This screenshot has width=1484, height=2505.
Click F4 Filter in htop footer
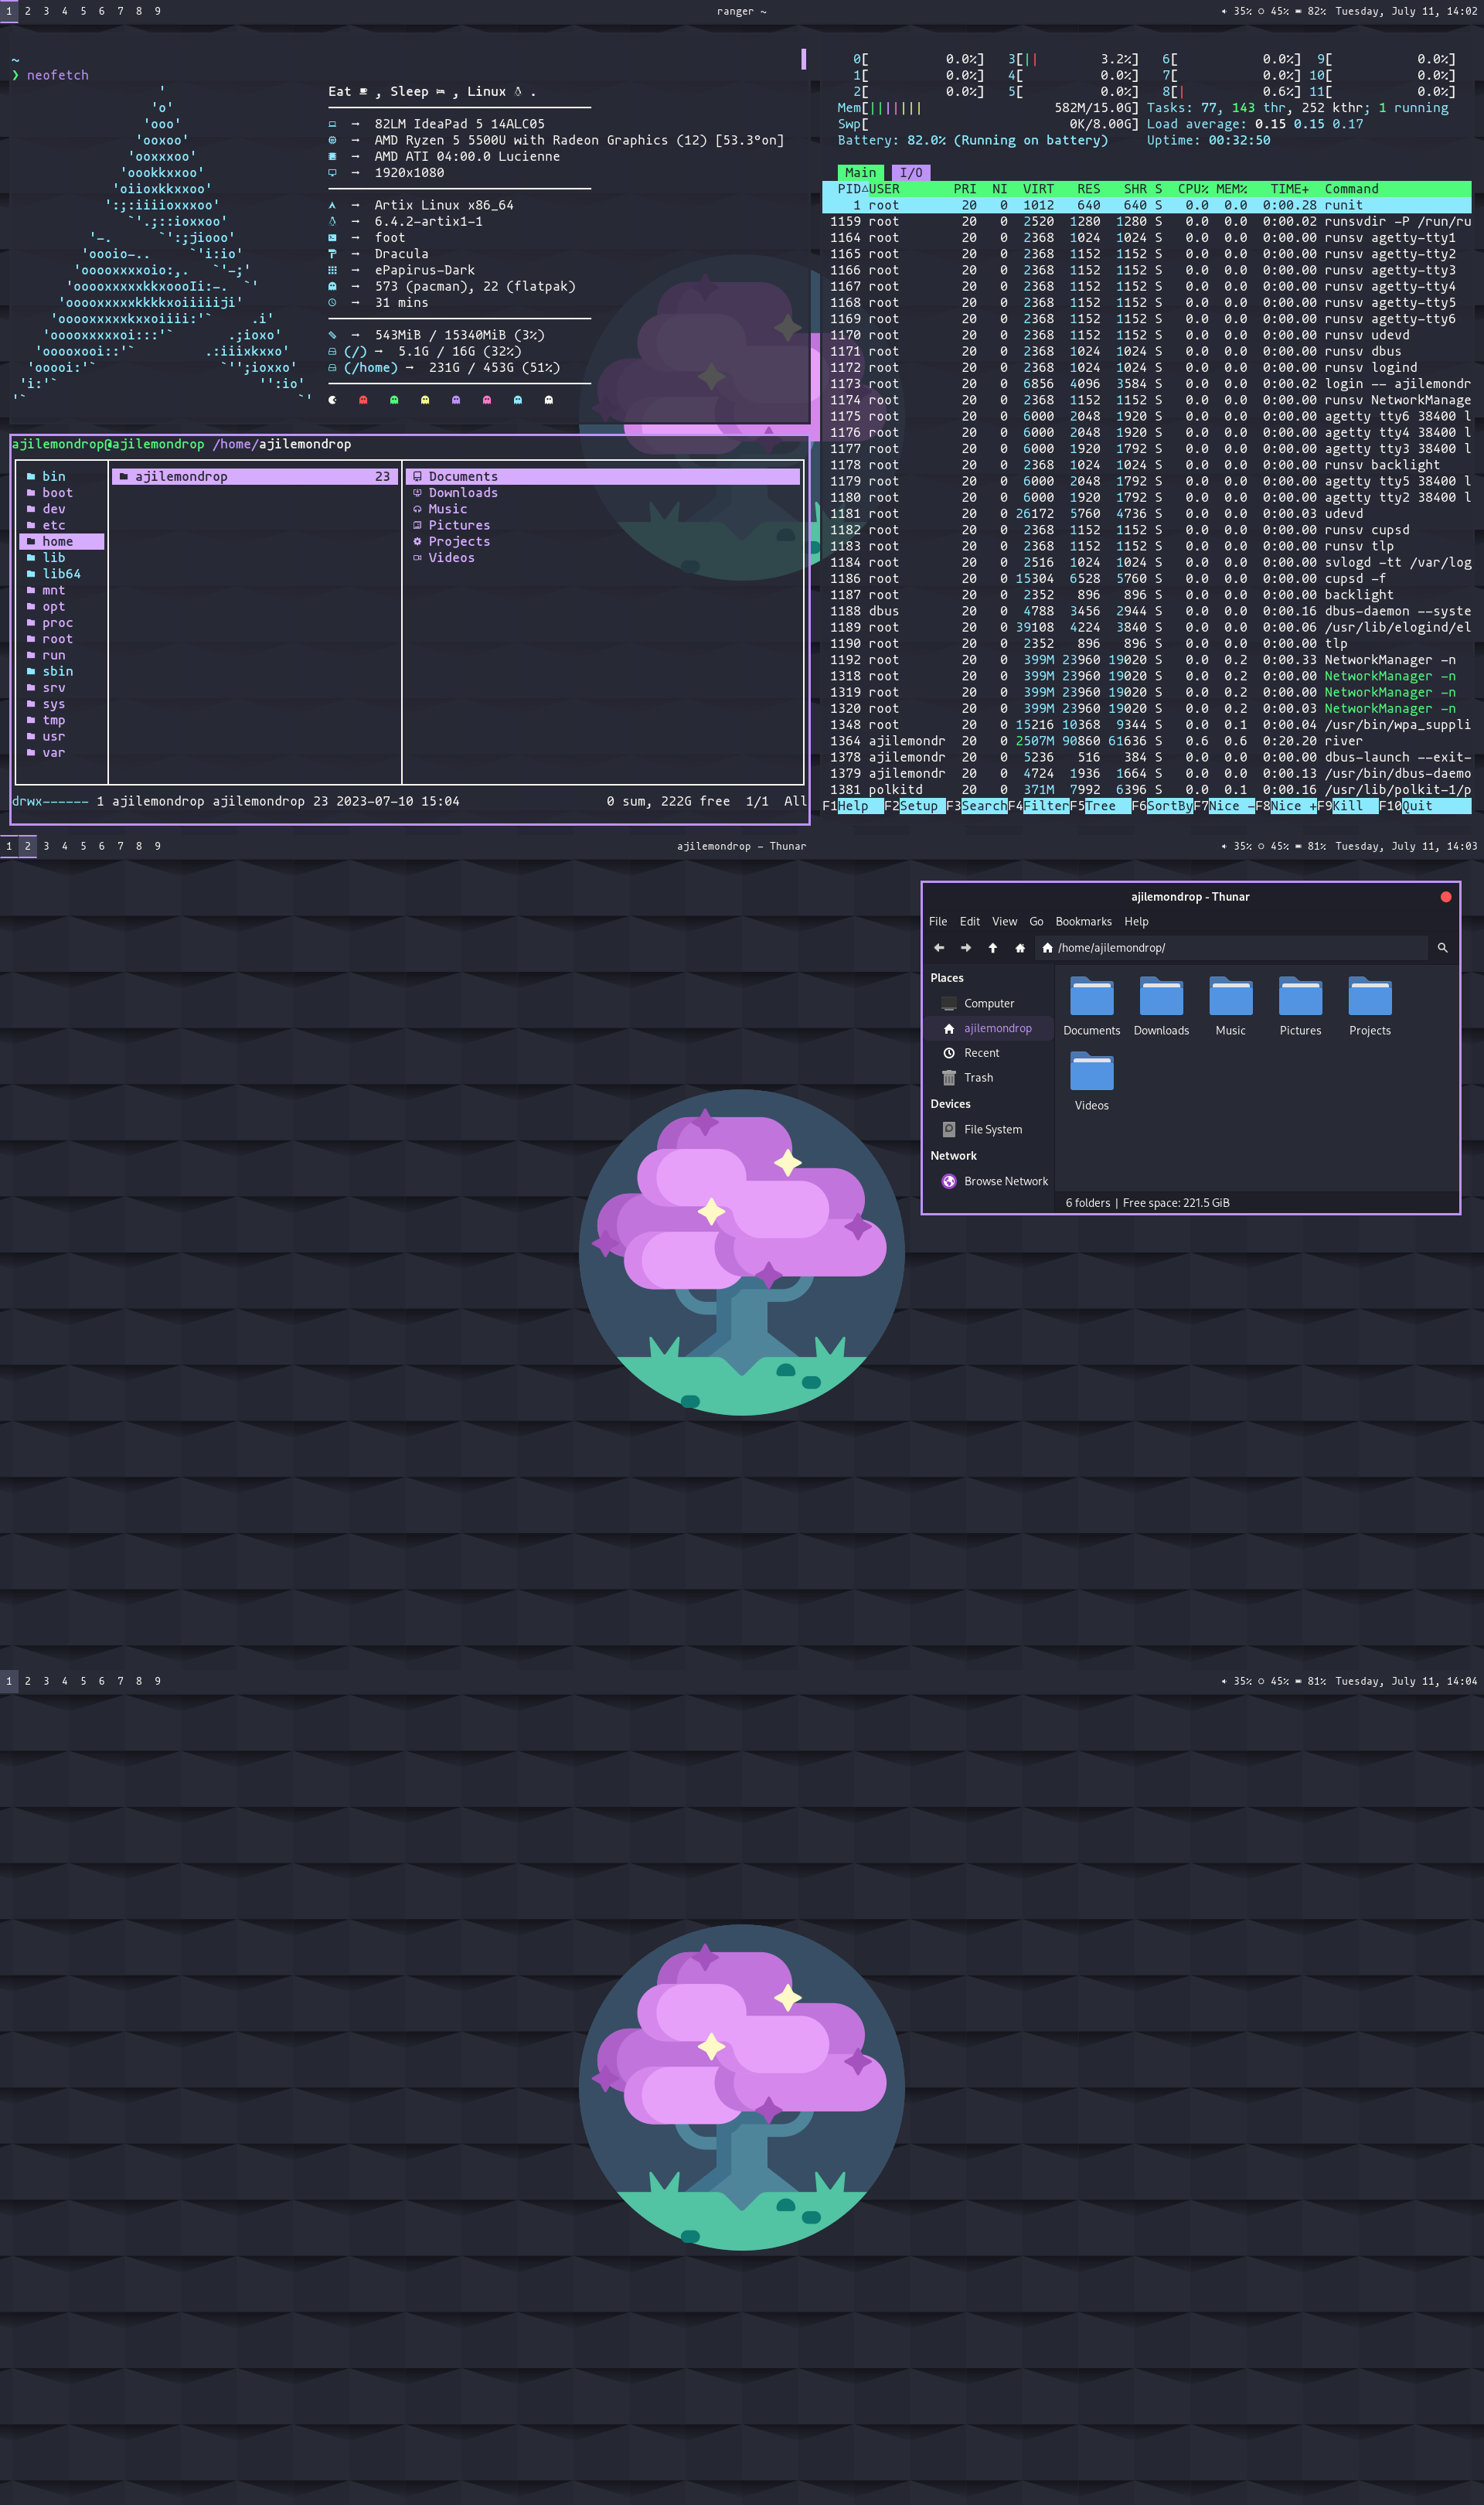[1038, 806]
